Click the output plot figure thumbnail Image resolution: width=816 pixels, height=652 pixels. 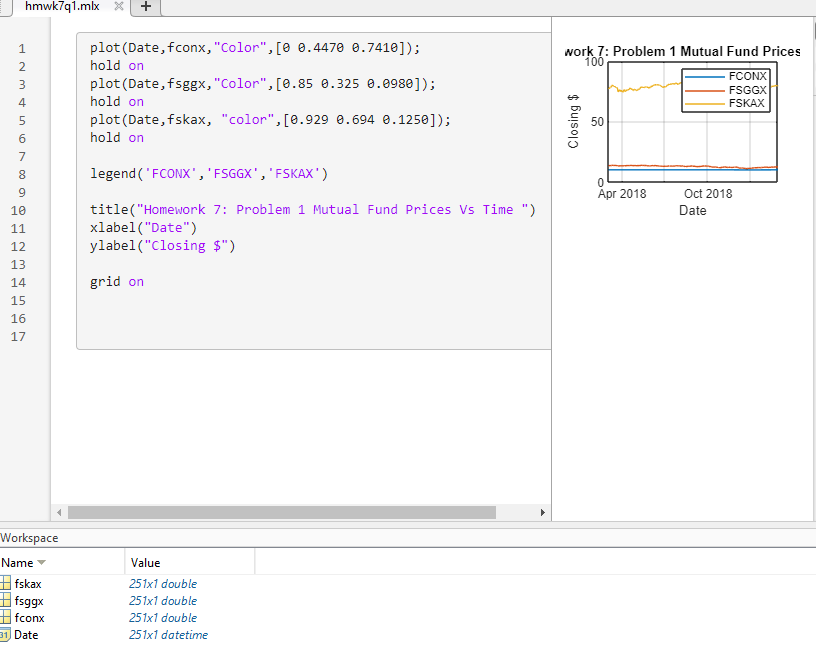coord(683,131)
